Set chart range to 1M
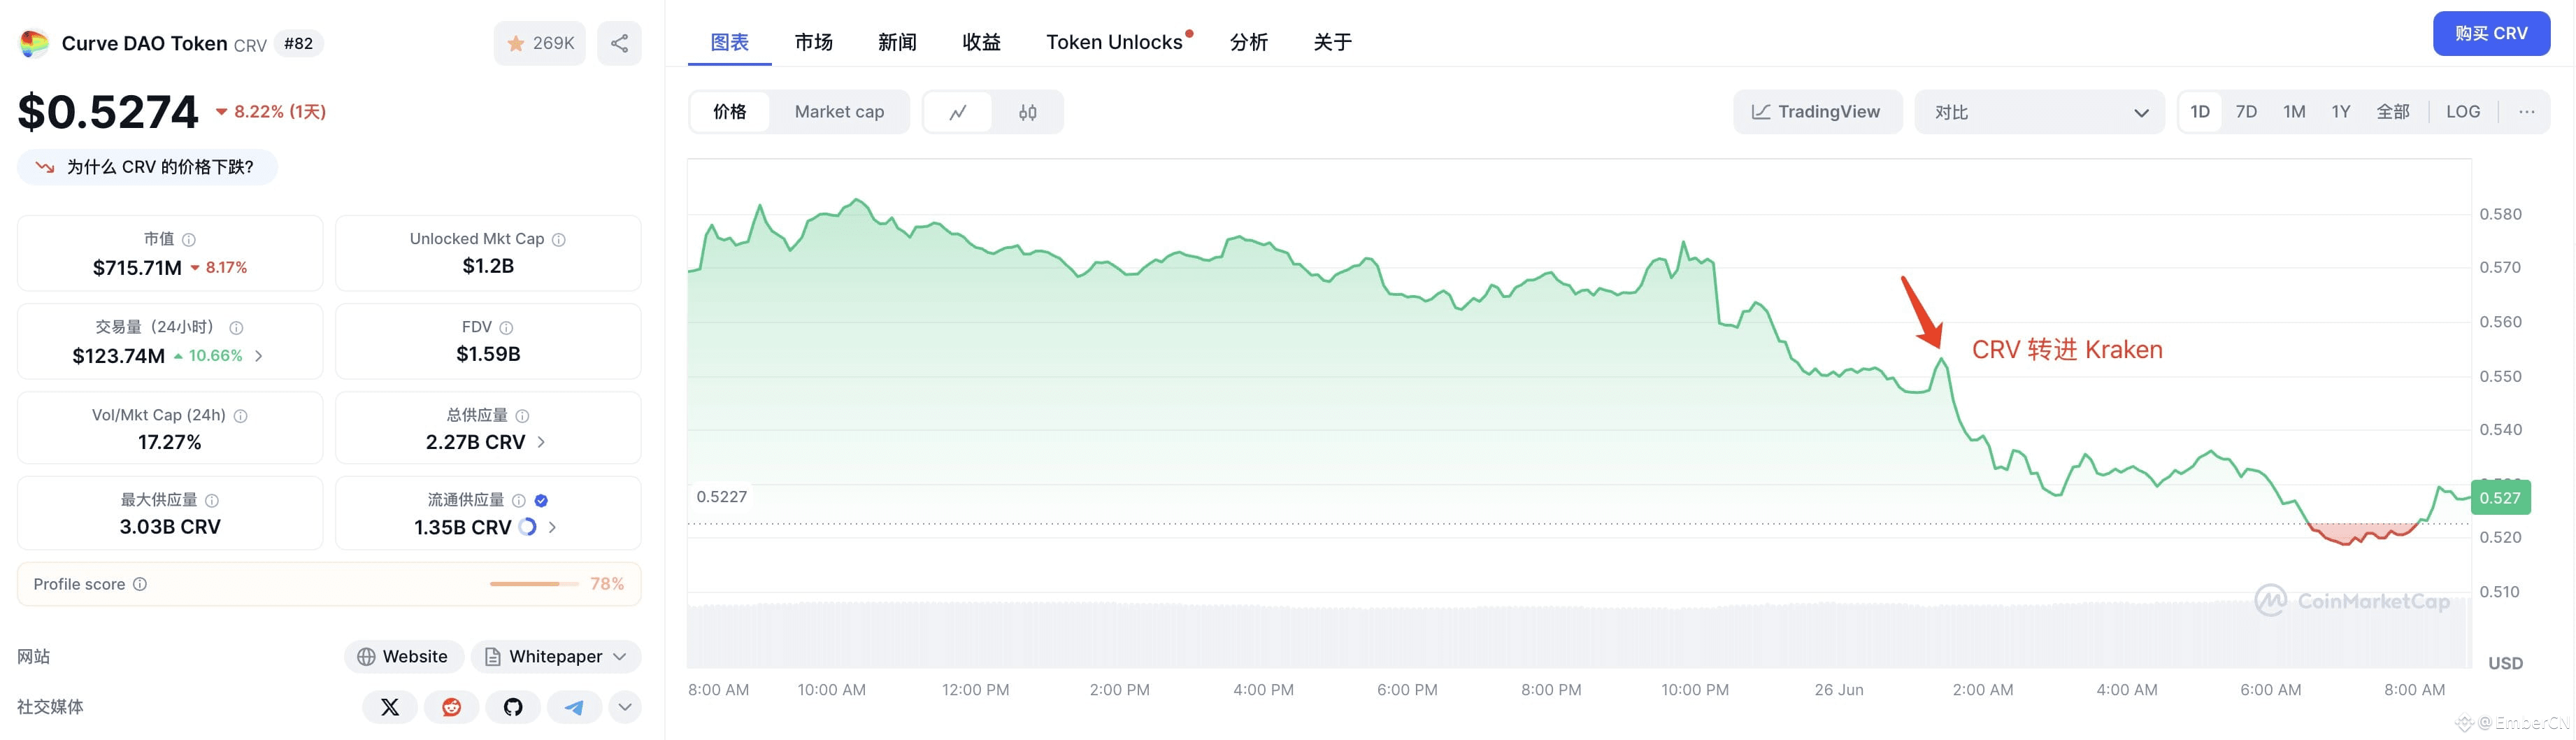Image resolution: width=2576 pixels, height=740 pixels. (2294, 112)
